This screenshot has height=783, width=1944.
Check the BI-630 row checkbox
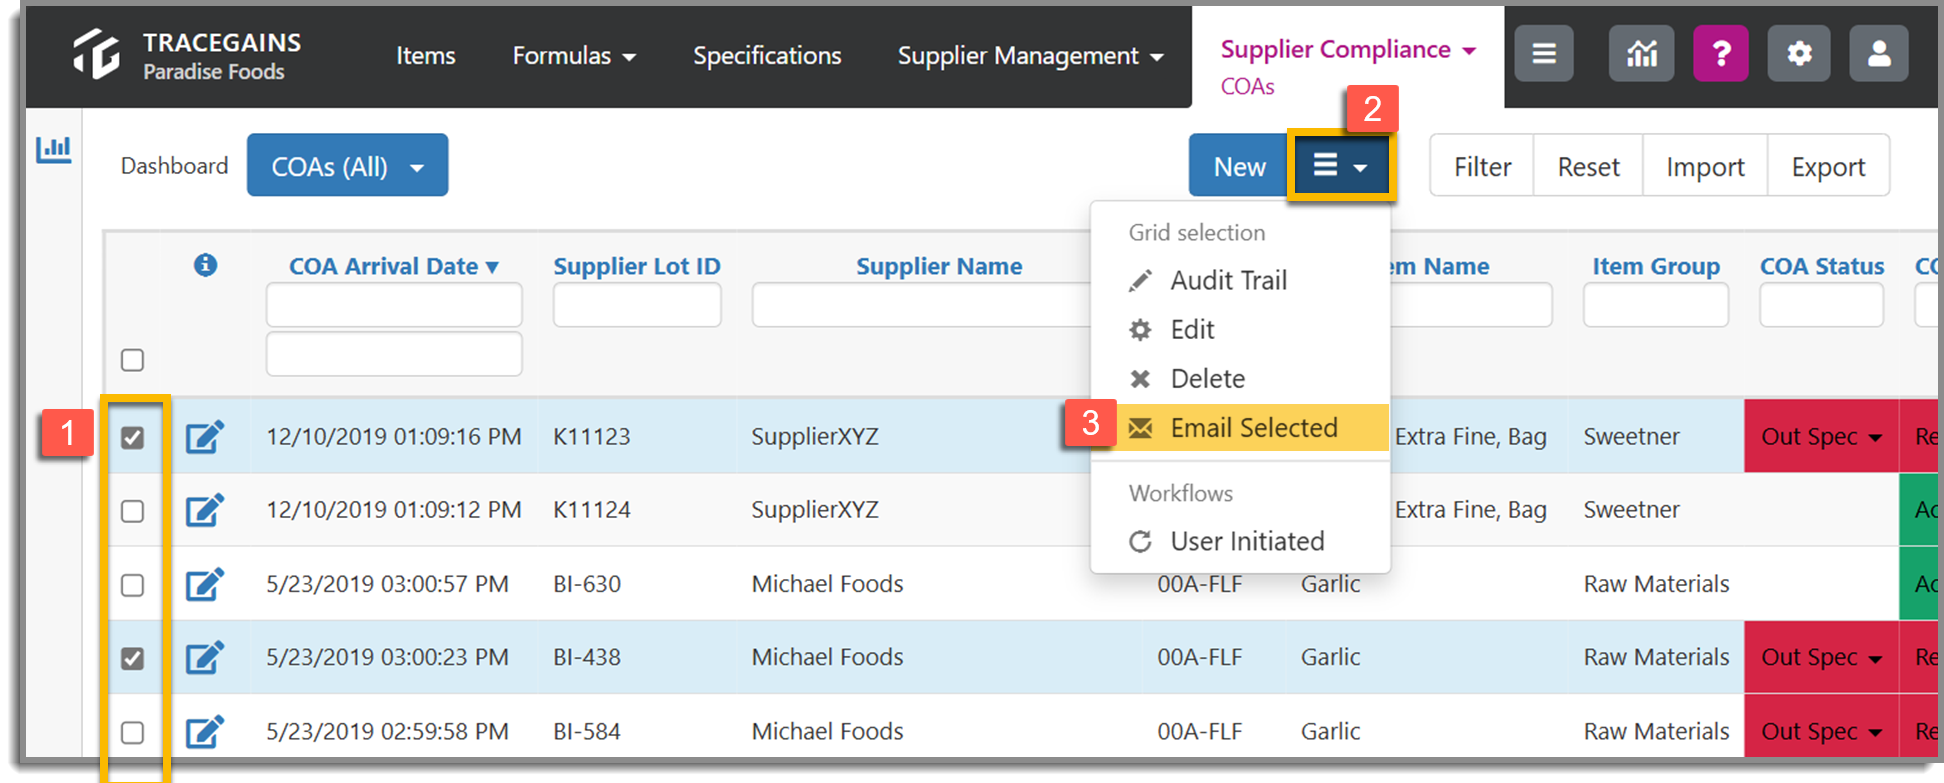click(x=132, y=585)
